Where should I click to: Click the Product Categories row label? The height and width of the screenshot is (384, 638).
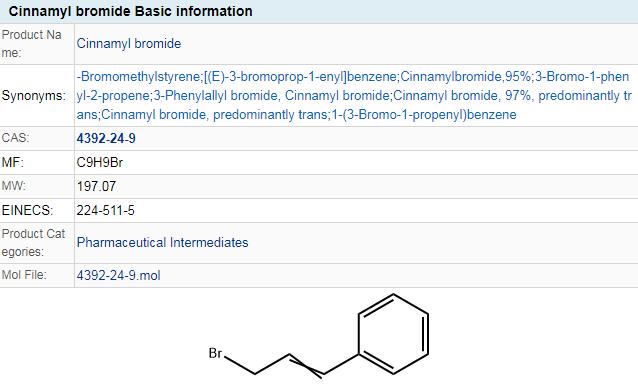(x=33, y=243)
